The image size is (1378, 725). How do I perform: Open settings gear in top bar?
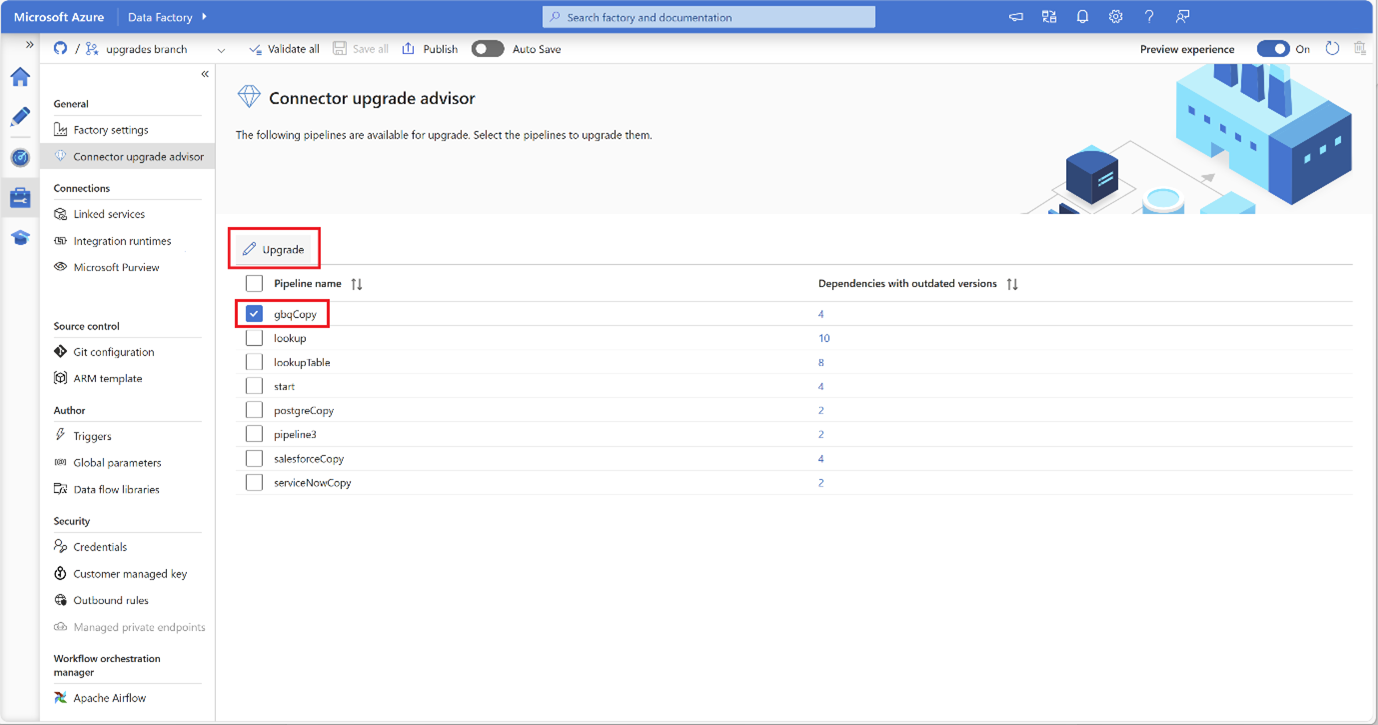tap(1115, 17)
